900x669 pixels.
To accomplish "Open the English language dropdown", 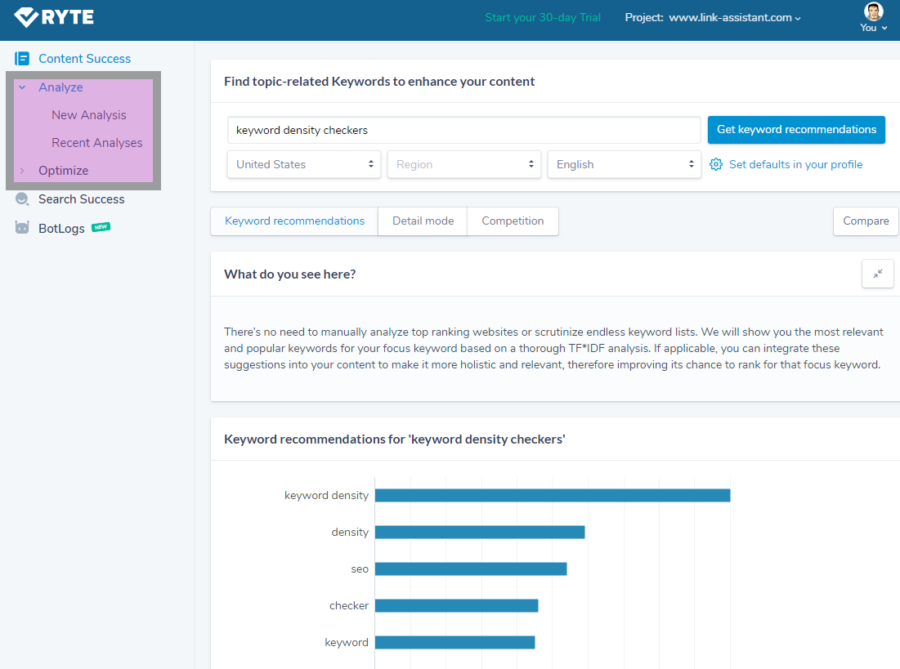I will [x=624, y=165].
